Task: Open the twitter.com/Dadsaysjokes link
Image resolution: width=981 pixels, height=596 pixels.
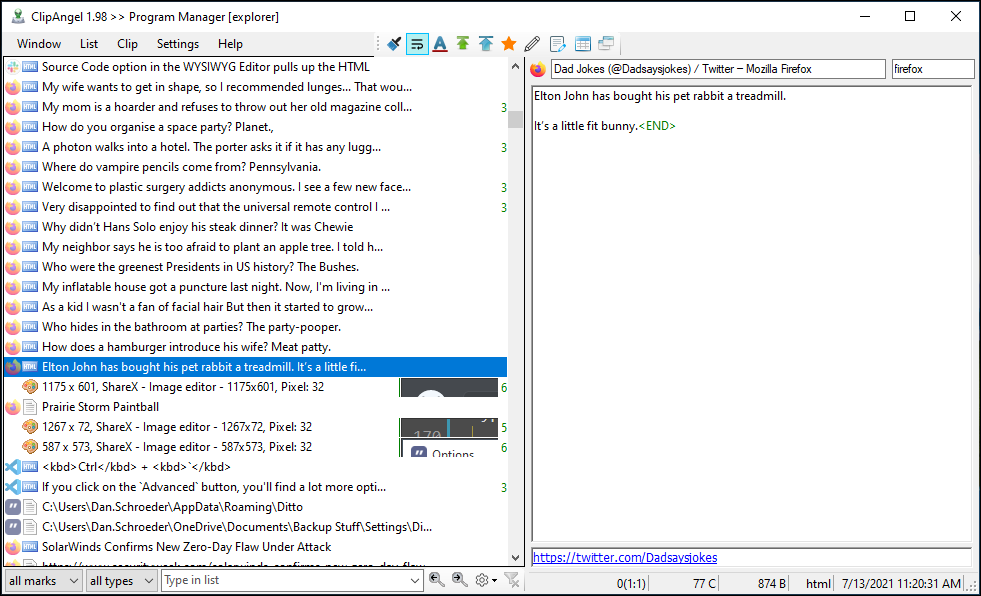Action: point(625,557)
